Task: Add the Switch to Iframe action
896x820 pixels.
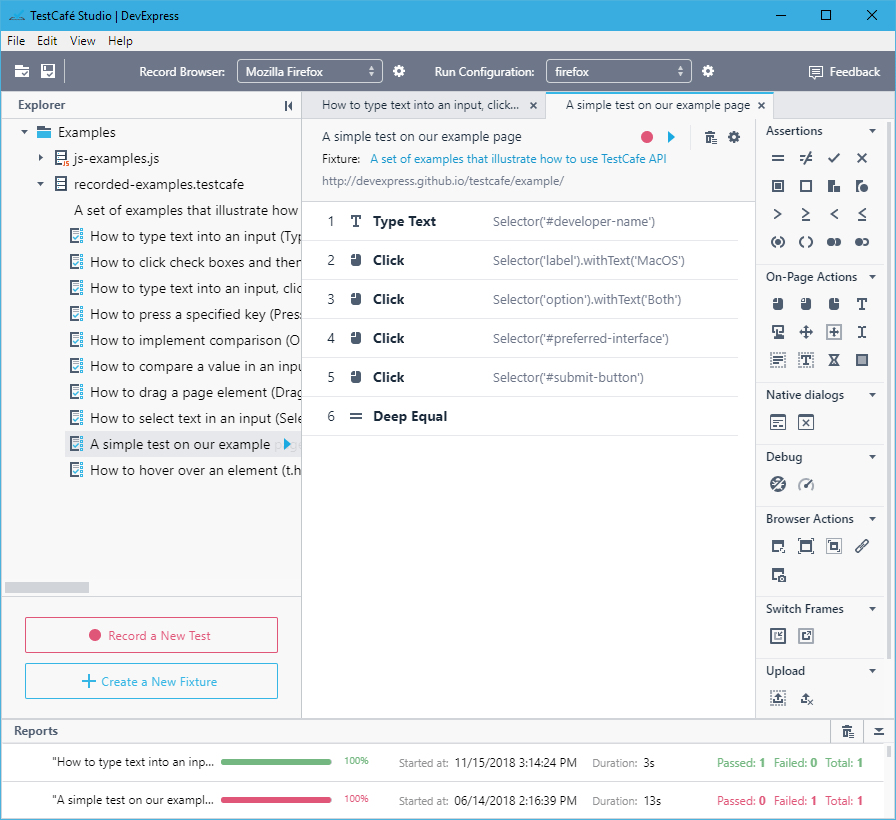Action: pos(778,636)
